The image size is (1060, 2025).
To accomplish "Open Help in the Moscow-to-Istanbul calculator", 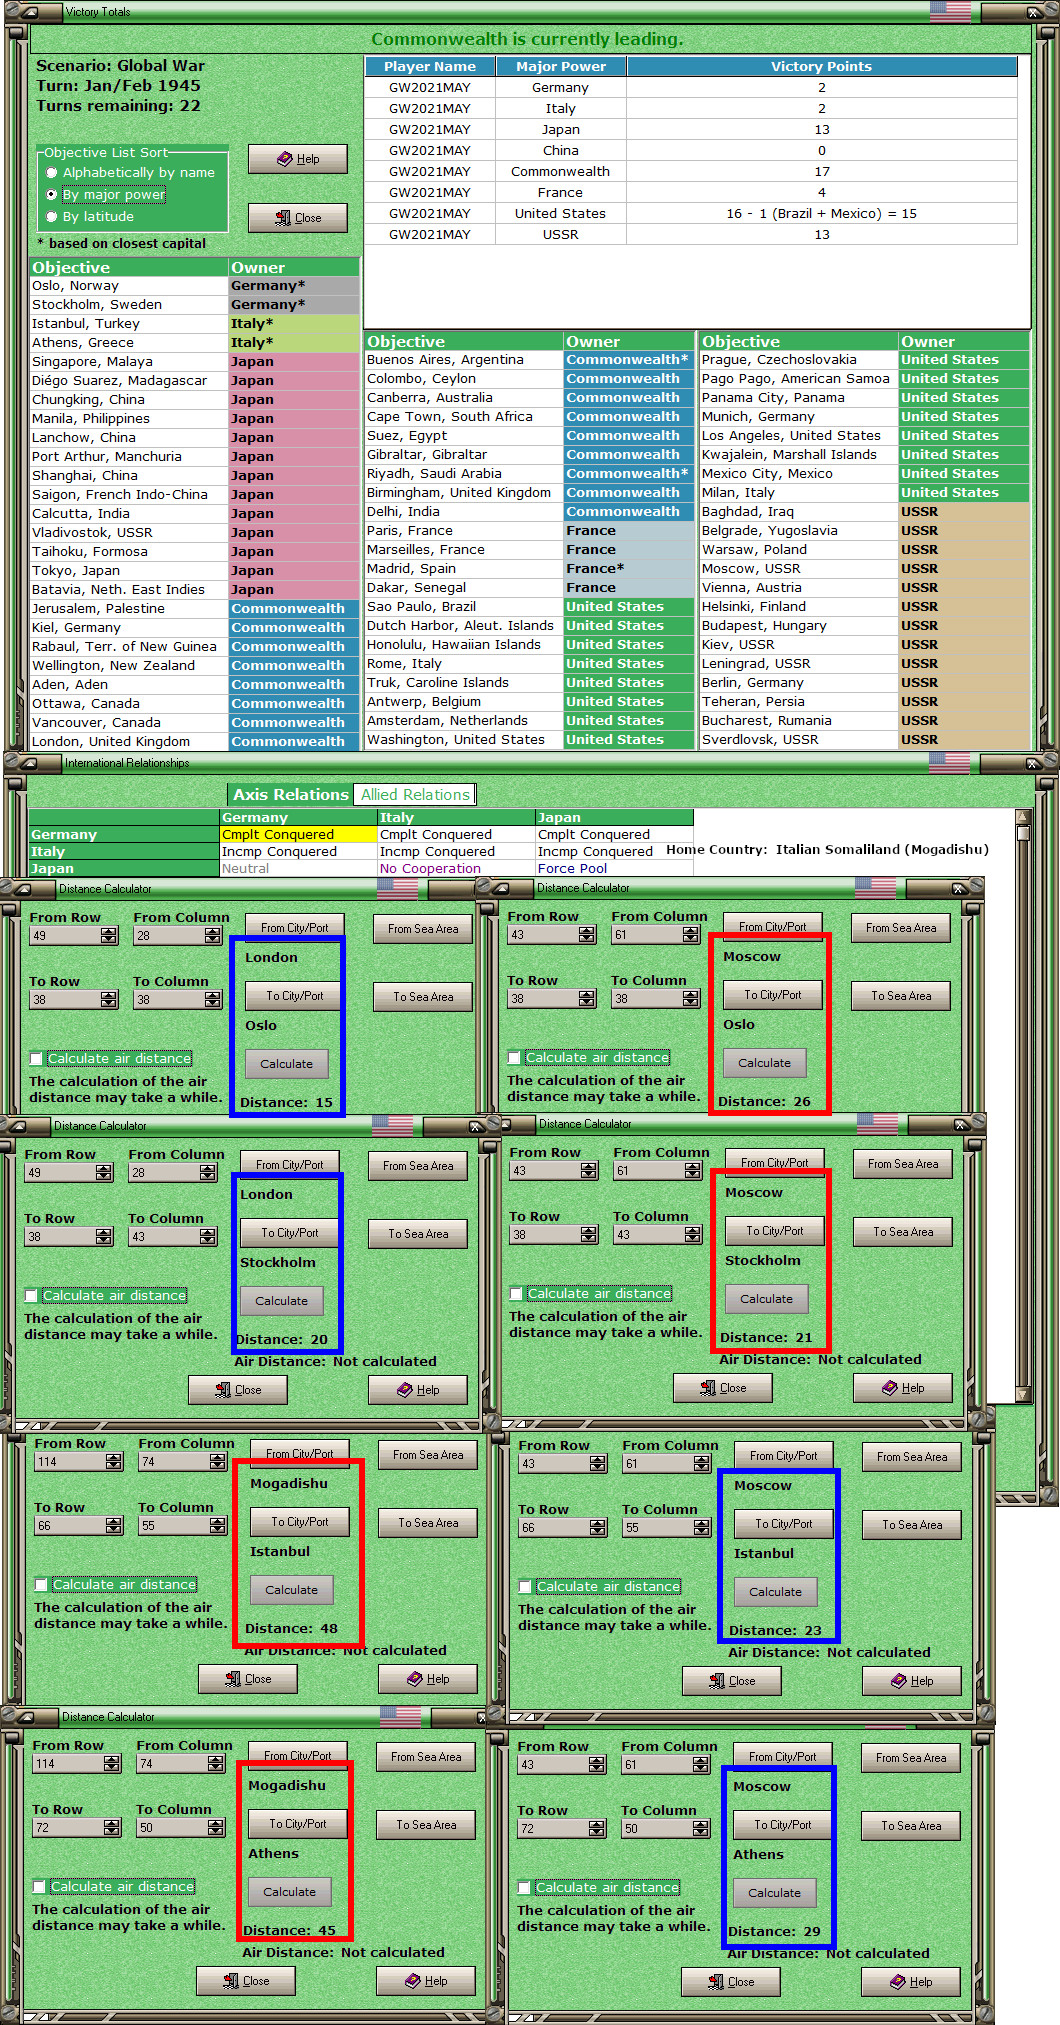I will click(x=912, y=1681).
